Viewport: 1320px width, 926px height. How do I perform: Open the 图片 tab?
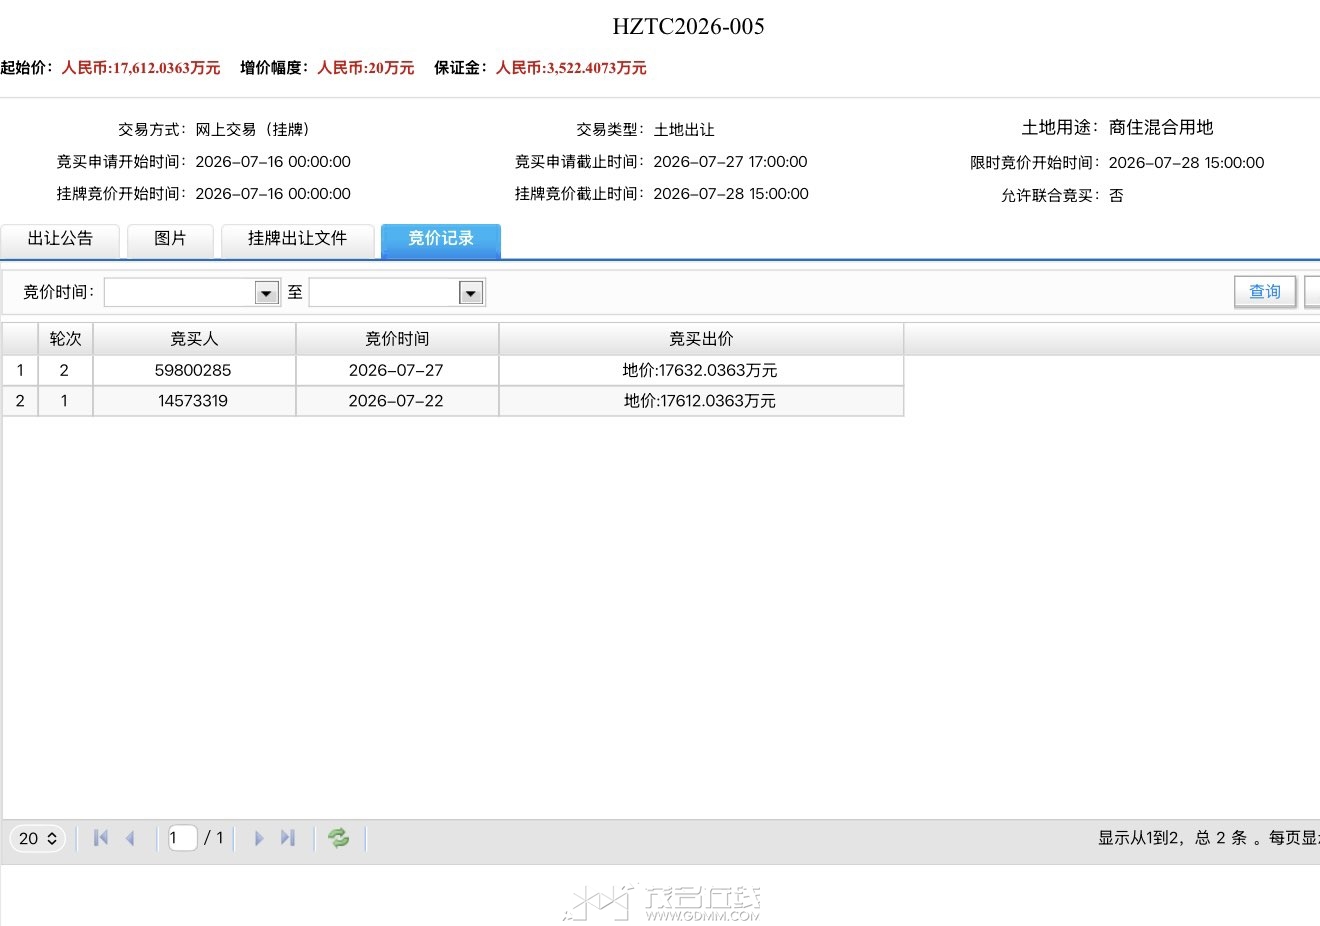[x=170, y=240]
